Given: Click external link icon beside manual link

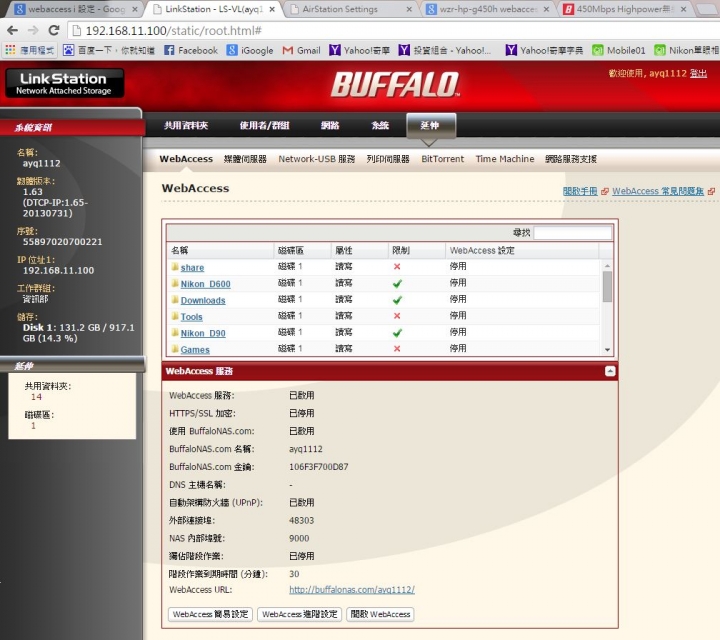Looking at the screenshot, I should click(605, 191).
